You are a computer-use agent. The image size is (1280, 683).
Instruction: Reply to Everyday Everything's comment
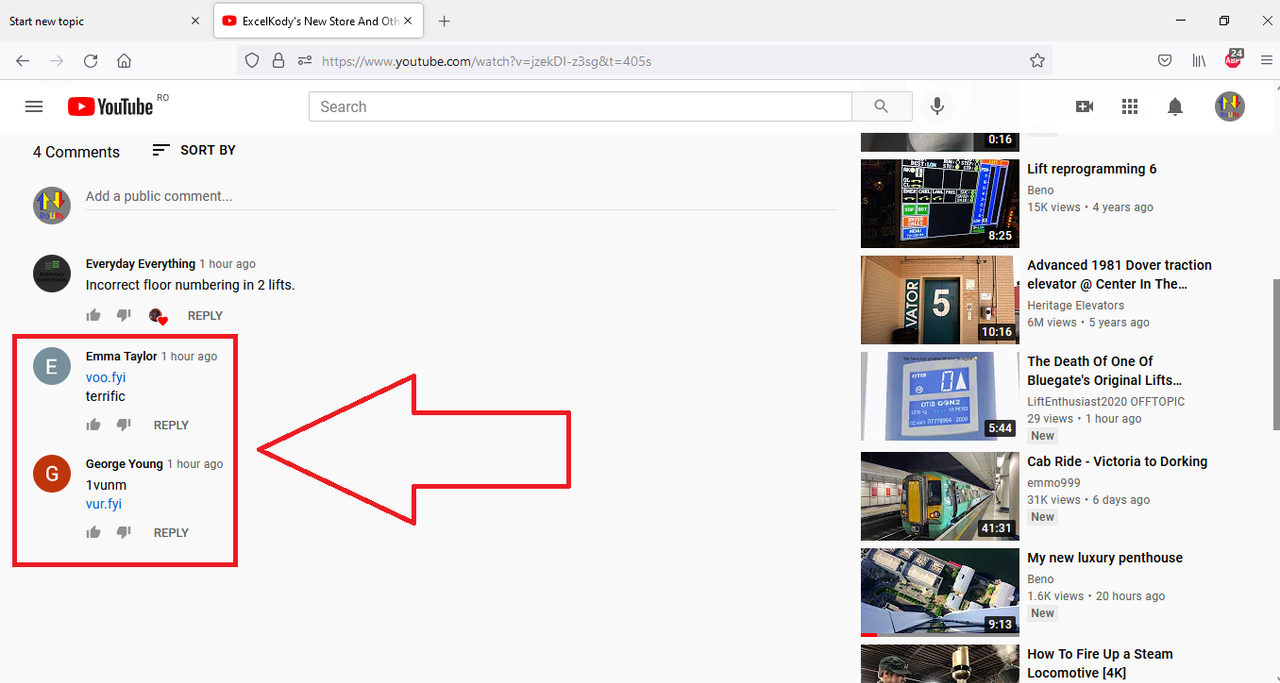[x=205, y=316]
